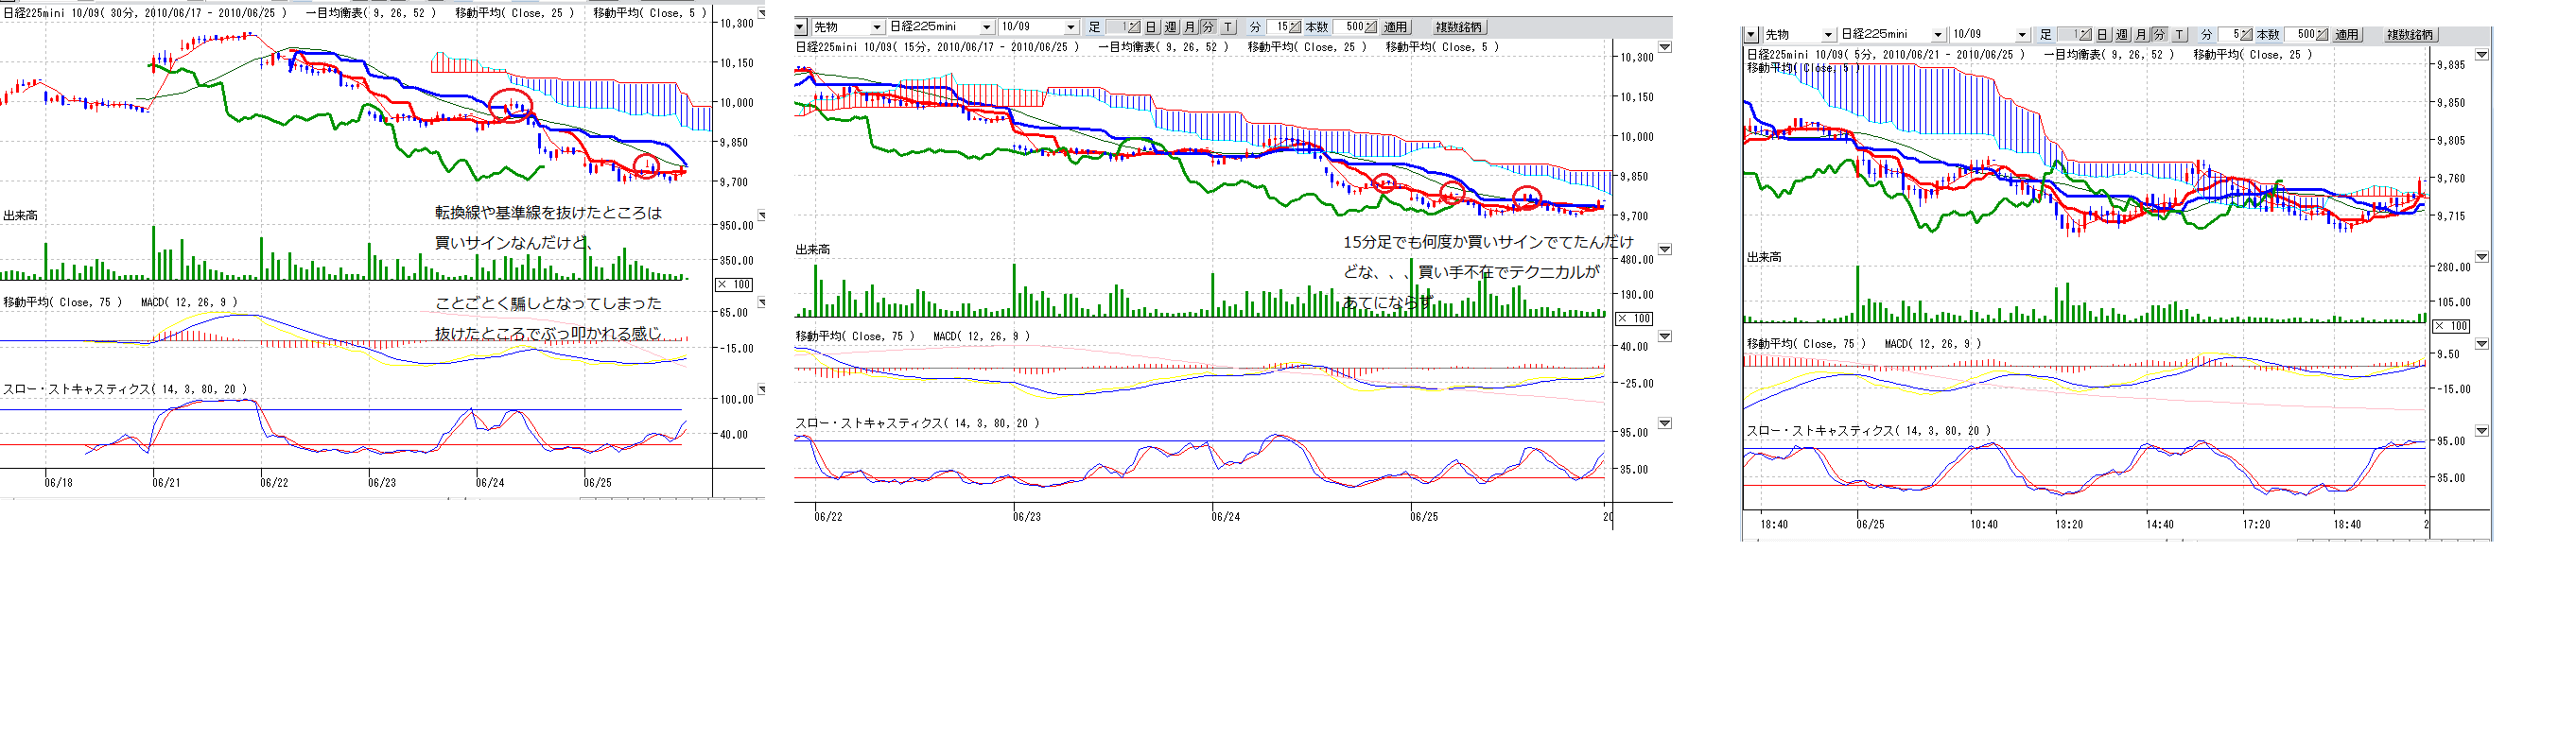Image resolution: width=2576 pixels, height=741 pixels.
Task: Select weekly (週) timeframe in middle chart toolbar
Action: (x=1170, y=27)
